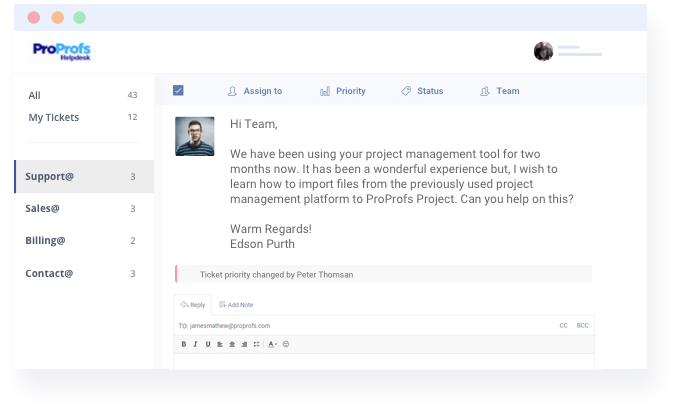Open the Team menu

[x=499, y=91]
